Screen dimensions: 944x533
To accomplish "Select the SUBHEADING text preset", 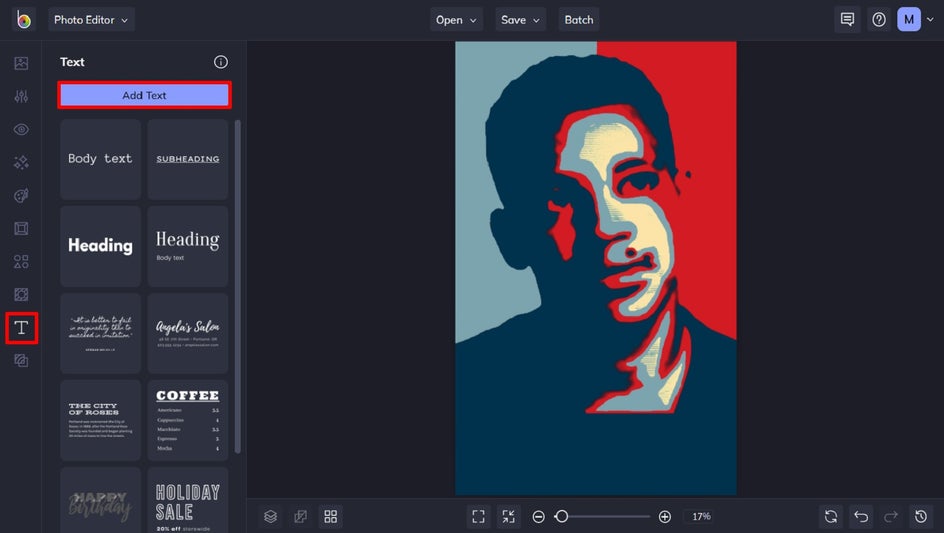I will point(188,159).
